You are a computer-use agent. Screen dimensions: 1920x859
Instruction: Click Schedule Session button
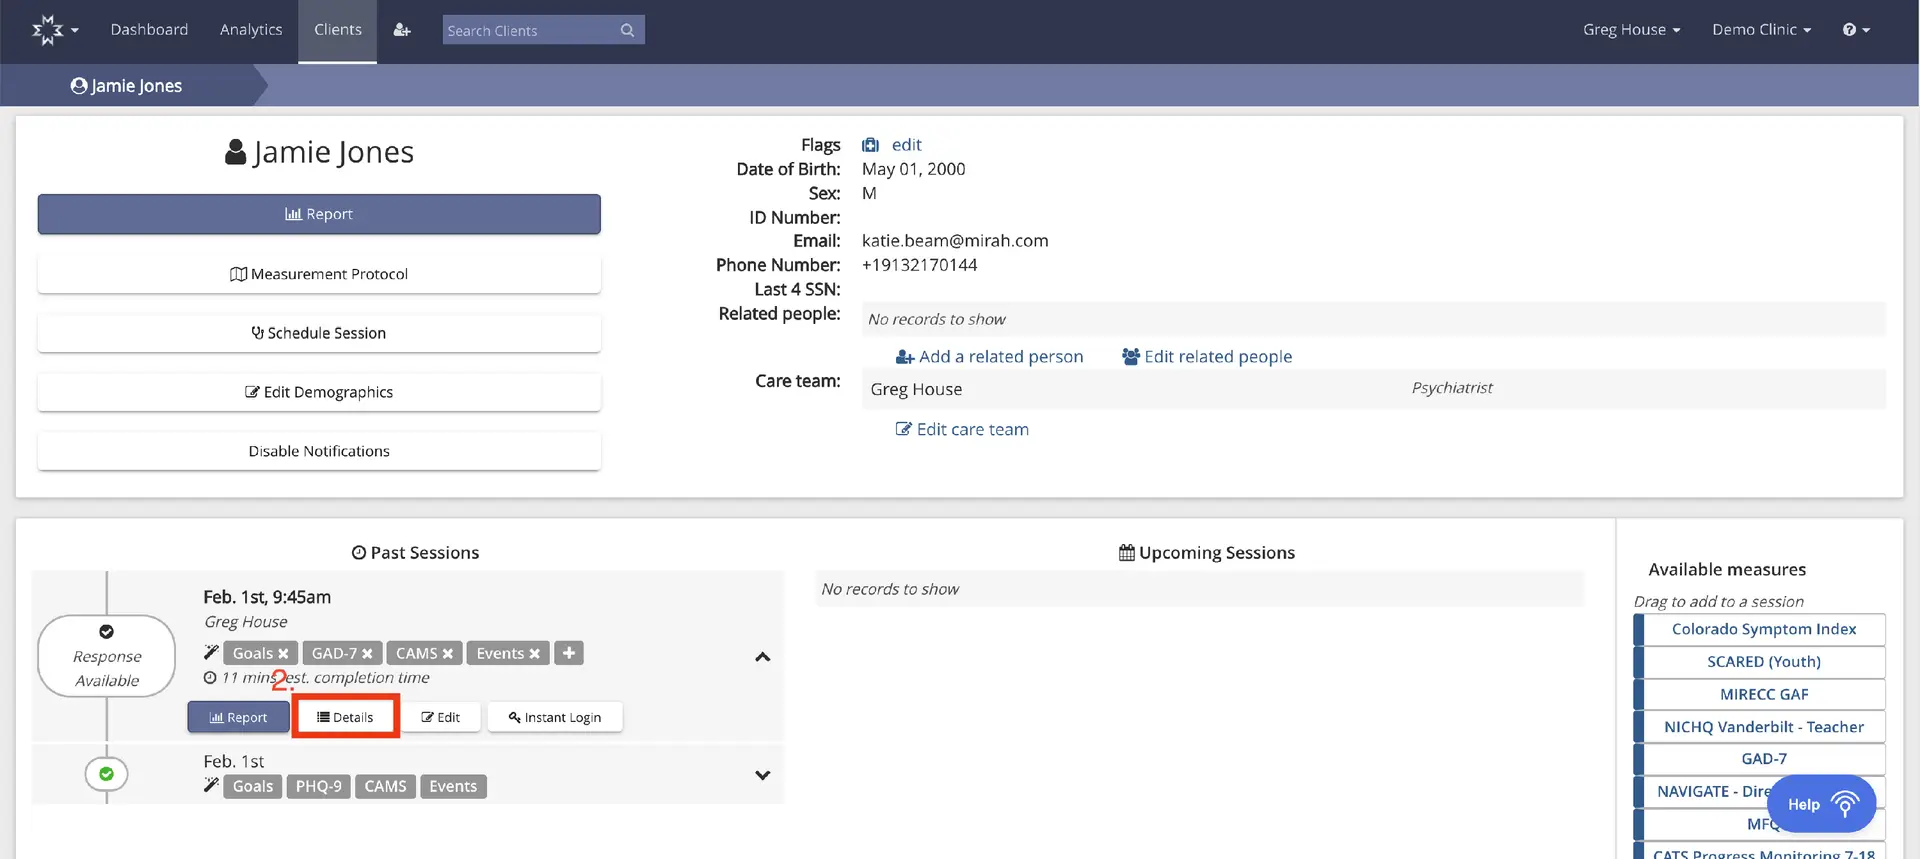pyautogui.click(x=319, y=333)
